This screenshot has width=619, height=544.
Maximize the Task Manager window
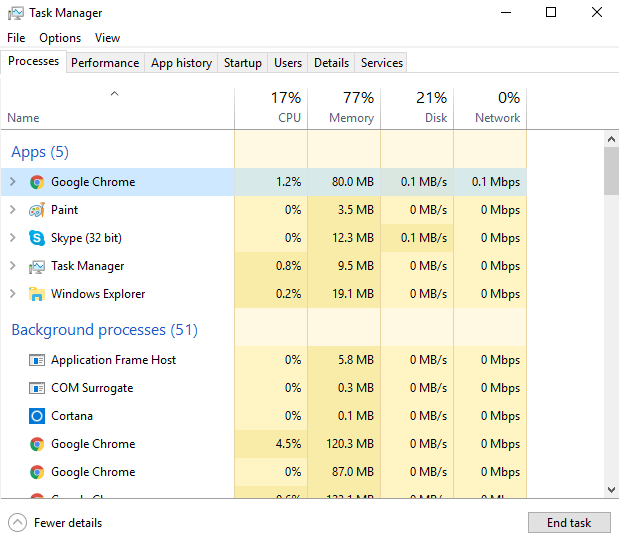551,12
